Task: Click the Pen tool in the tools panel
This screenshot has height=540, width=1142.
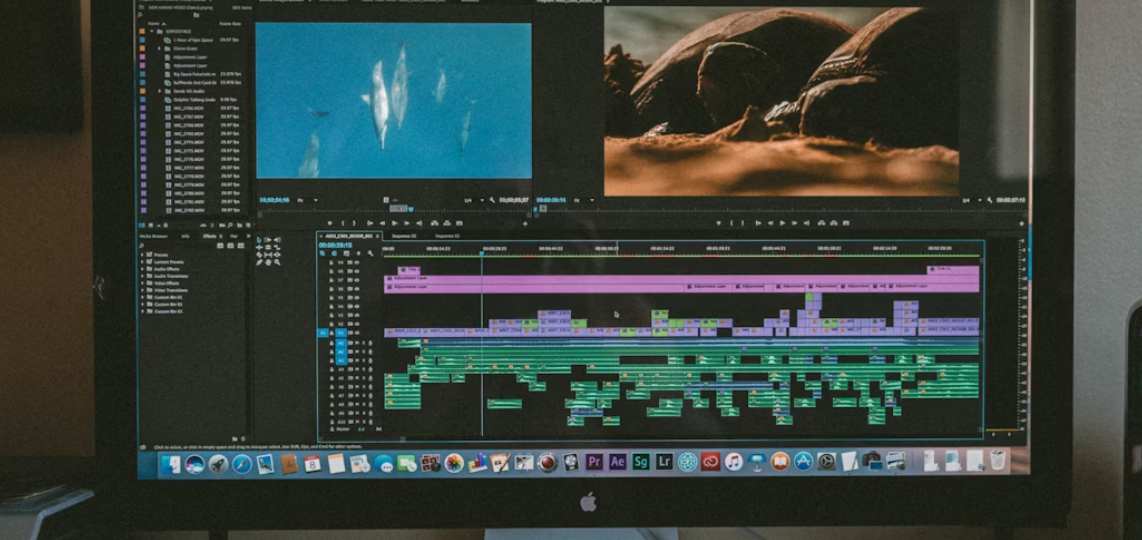Action: click(259, 261)
